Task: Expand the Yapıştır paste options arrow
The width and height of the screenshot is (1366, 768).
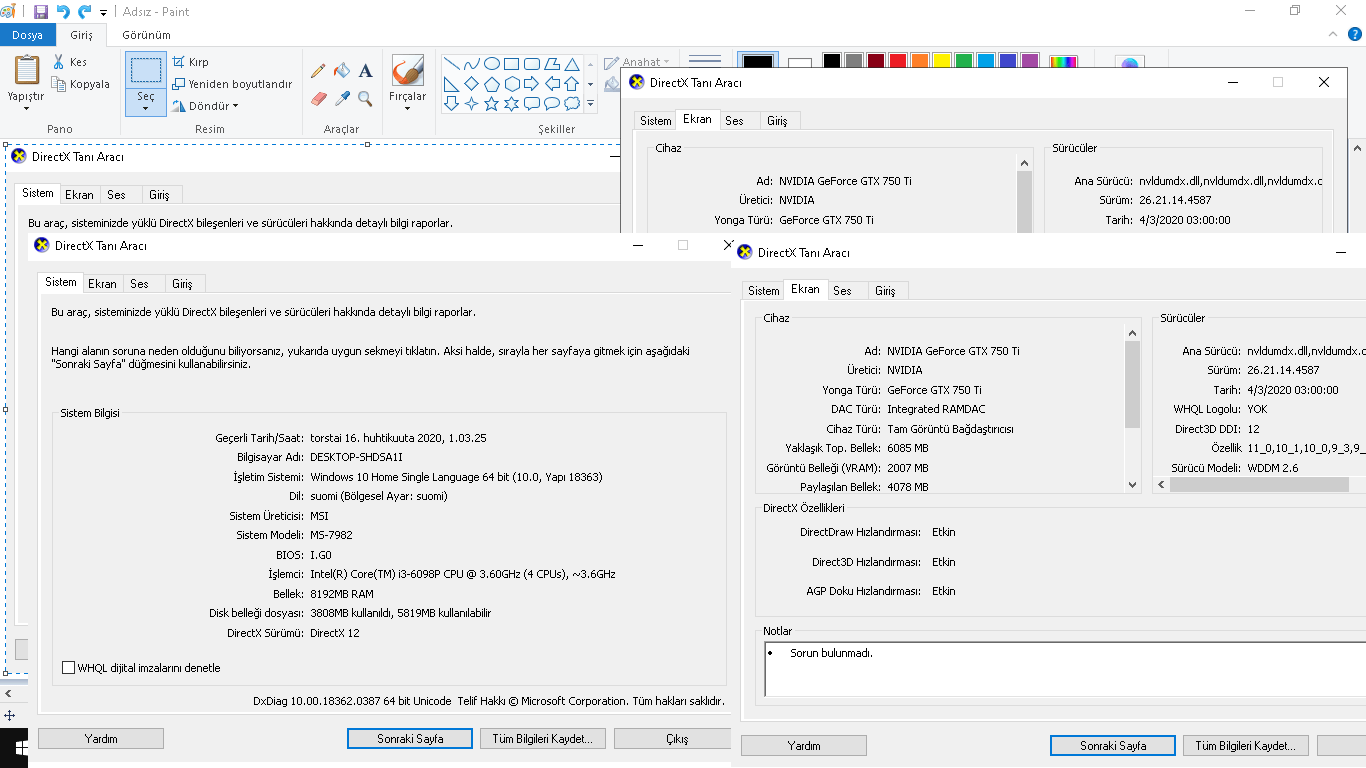Action: [x=26, y=108]
